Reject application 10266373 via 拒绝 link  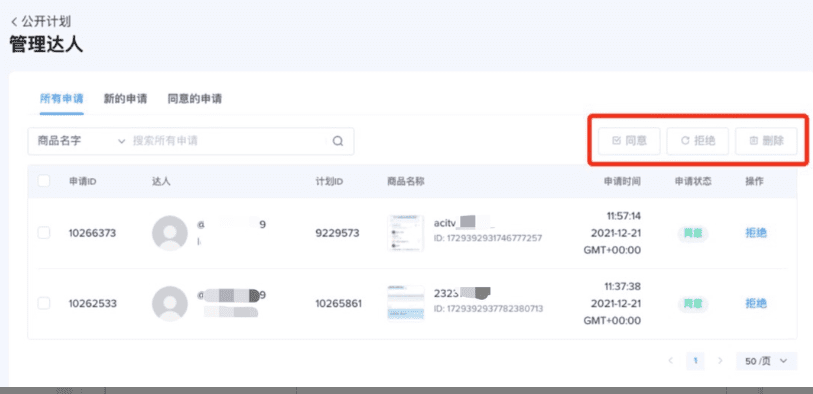(755, 233)
